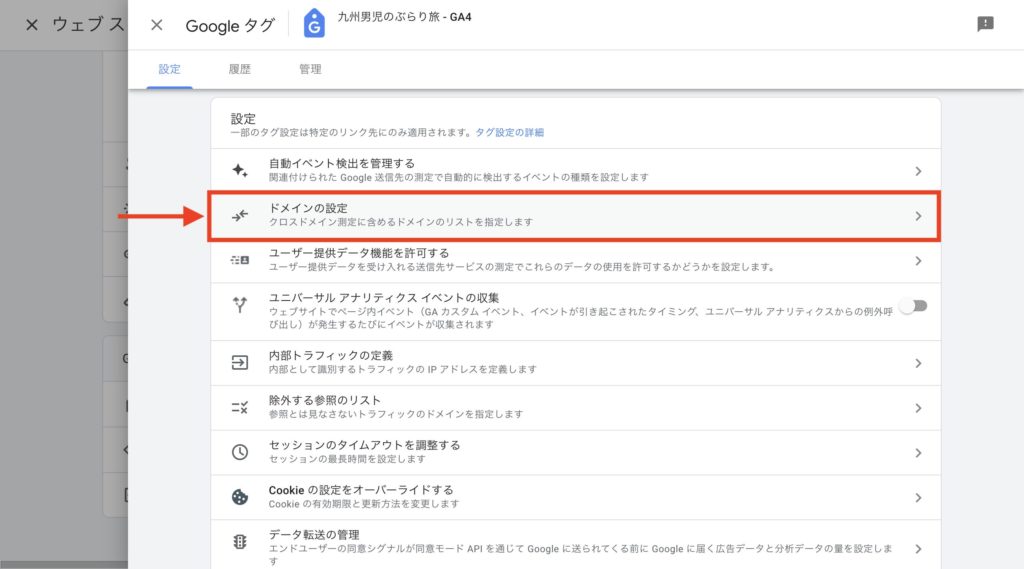Open 除外する参照のリスト setting
The width and height of the screenshot is (1024, 569).
click(x=575, y=408)
